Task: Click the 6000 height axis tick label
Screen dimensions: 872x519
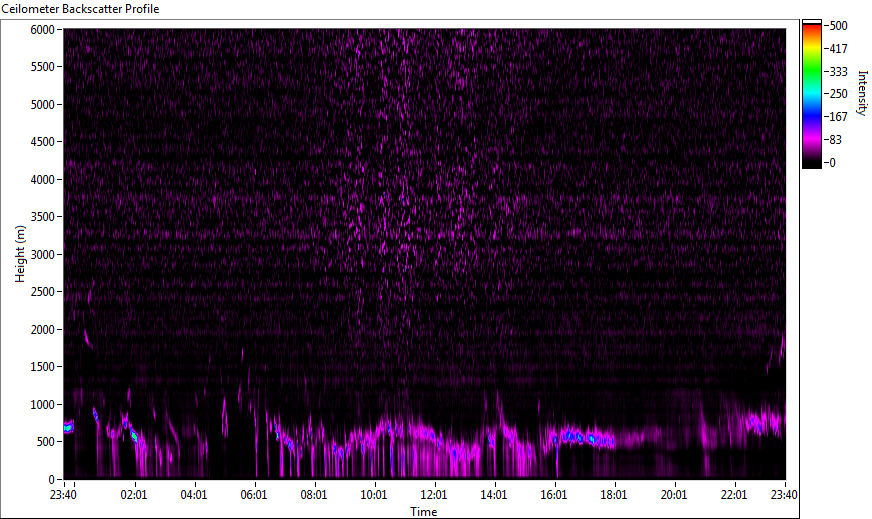Action: [x=42, y=29]
